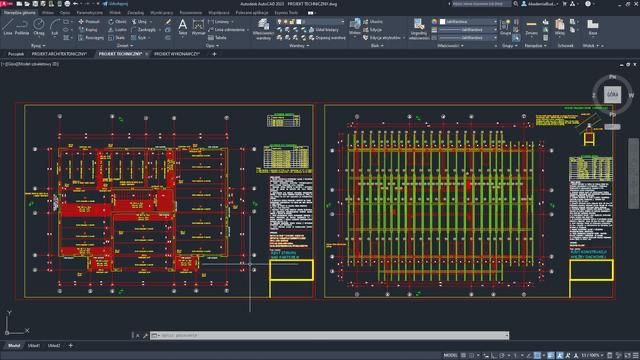Image resolution: width=640 pixels, height=360 pixels.
Task: Click the Undo arrow in quick access toolbar
Action: point(75,4)
